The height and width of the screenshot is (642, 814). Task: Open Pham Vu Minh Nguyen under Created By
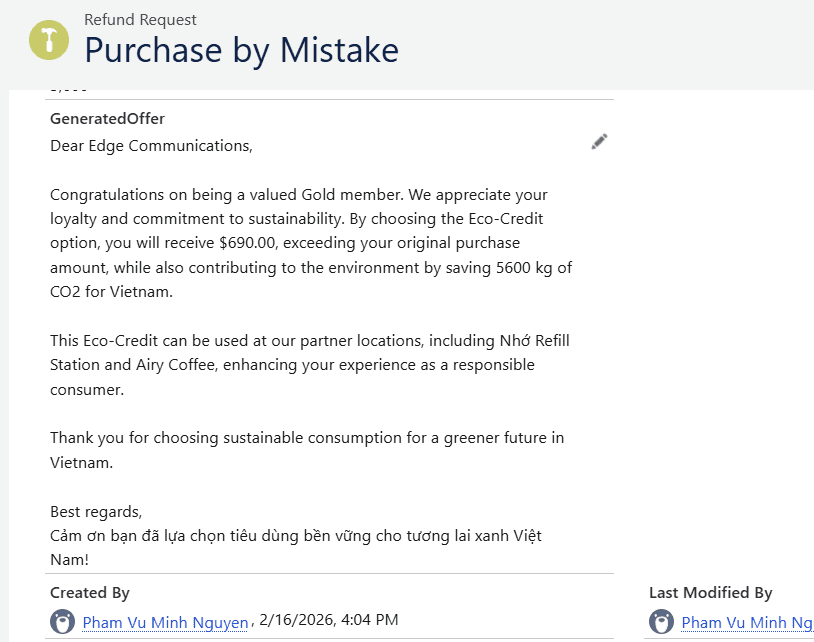165,623
